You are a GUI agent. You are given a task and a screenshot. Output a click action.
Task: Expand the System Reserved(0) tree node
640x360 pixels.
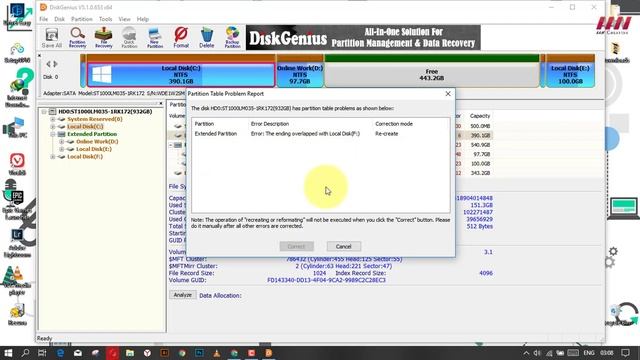tap(53, 119)
